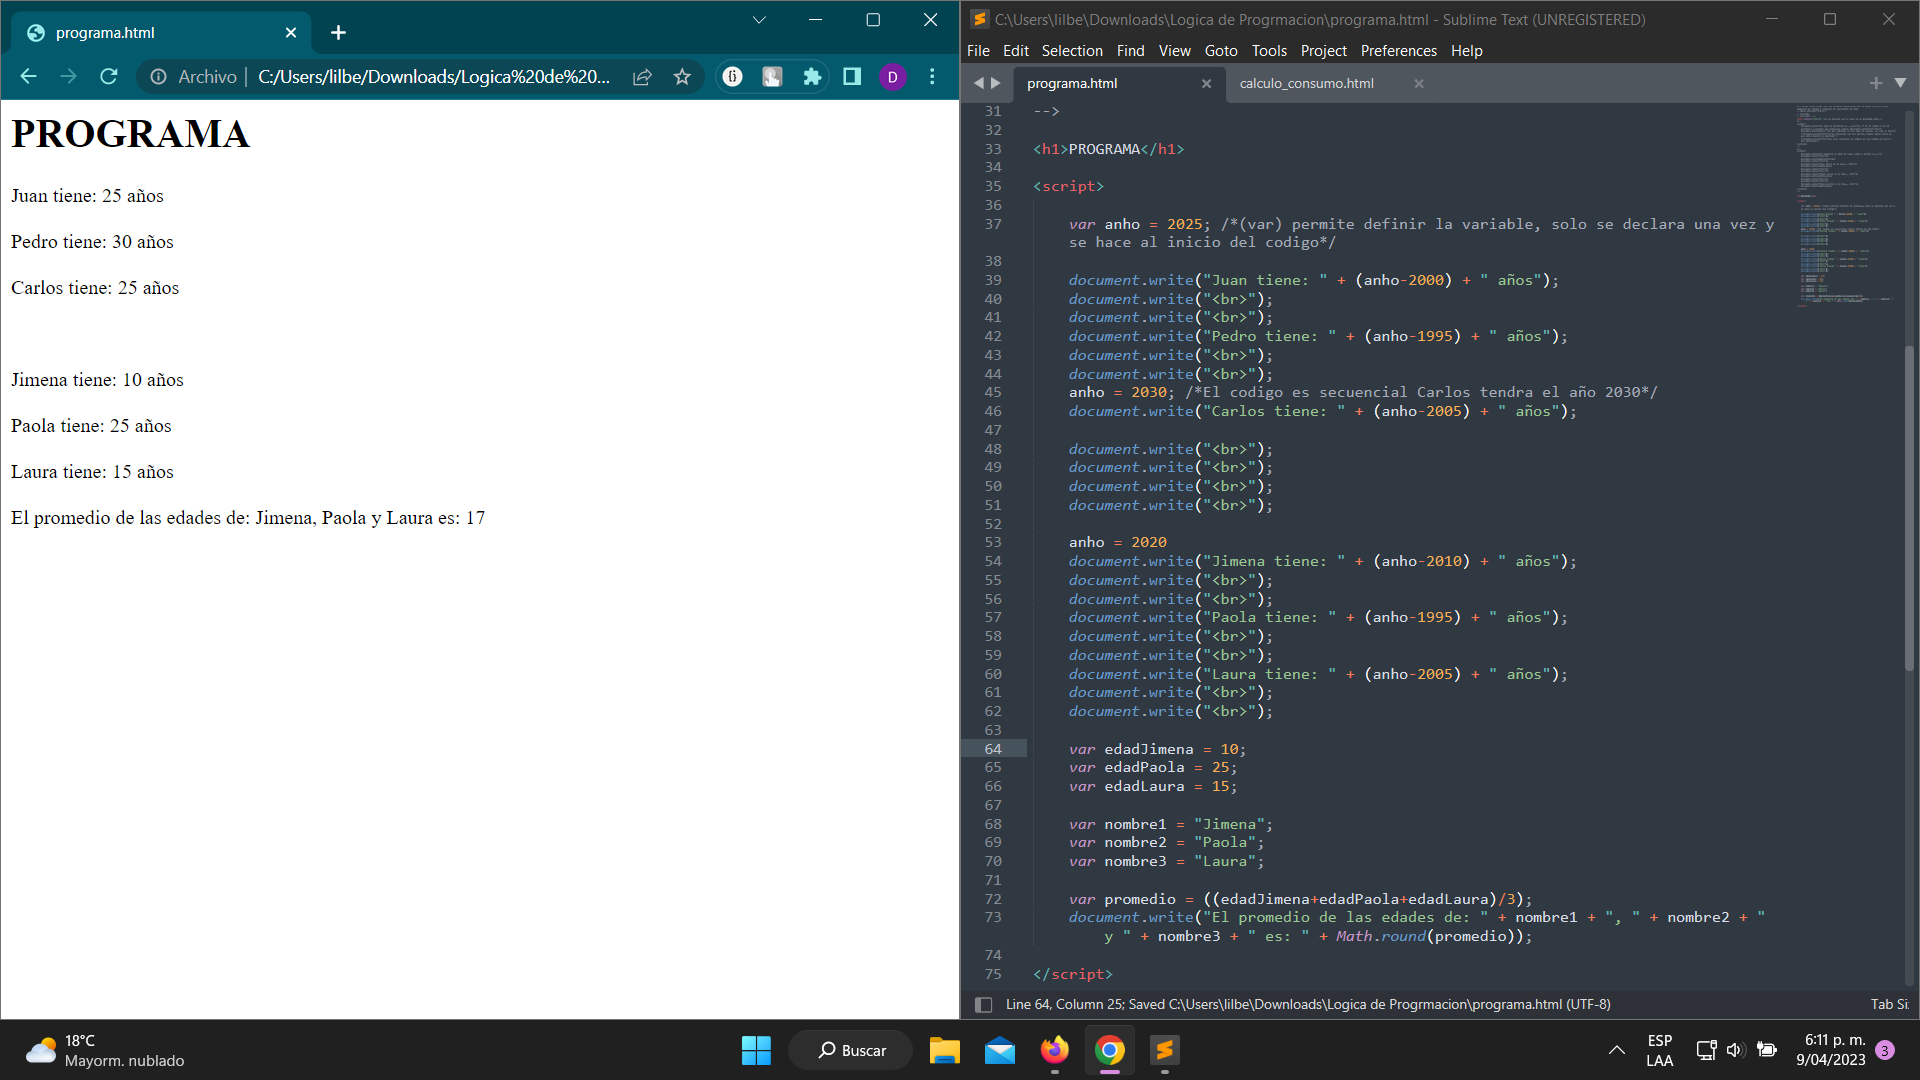Image resolution: width=1920 pixels, height=1080 pixels.
Task: Open Sublime's tab list dropdown arrow
Action: (1900, 83)
